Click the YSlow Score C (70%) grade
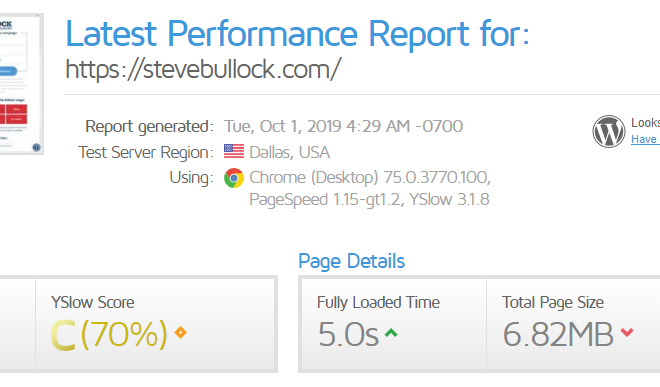660x387 pixels. 109,334
